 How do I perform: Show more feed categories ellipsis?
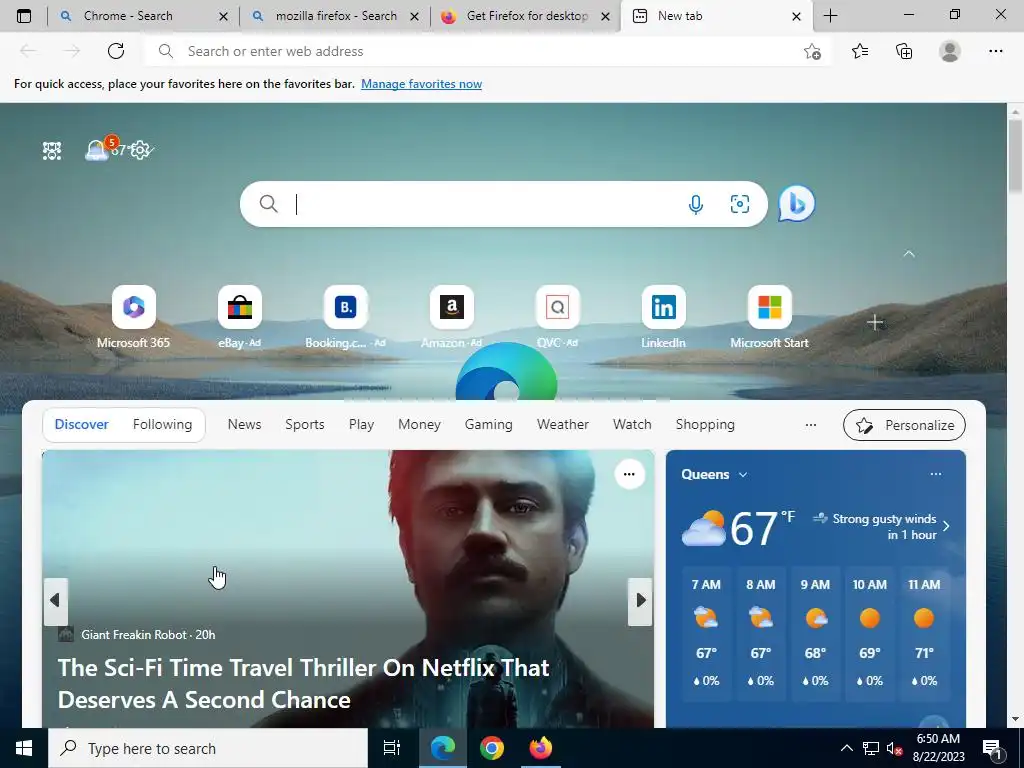coord(810,424)
